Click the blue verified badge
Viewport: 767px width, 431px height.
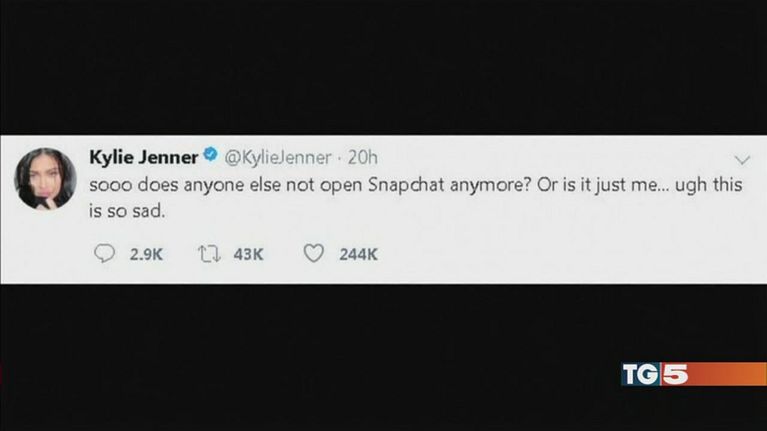[210, 157]
